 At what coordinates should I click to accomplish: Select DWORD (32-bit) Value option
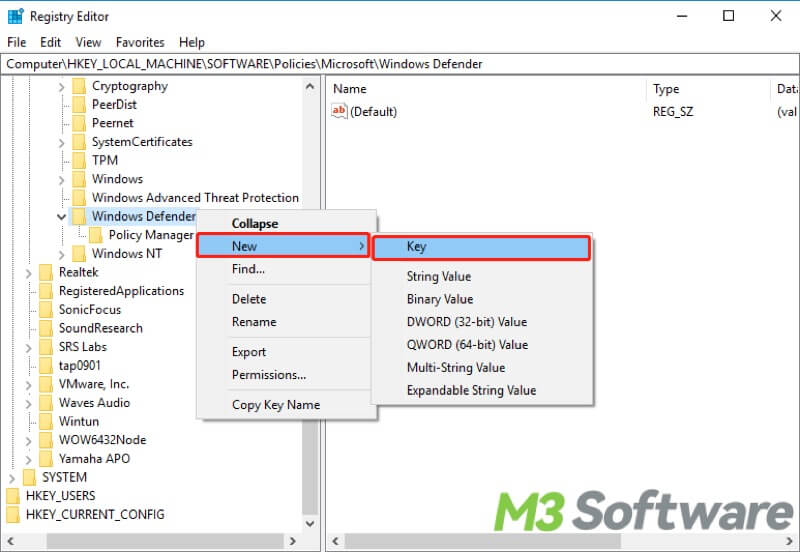pyautogui.click(x=482, y=322)
